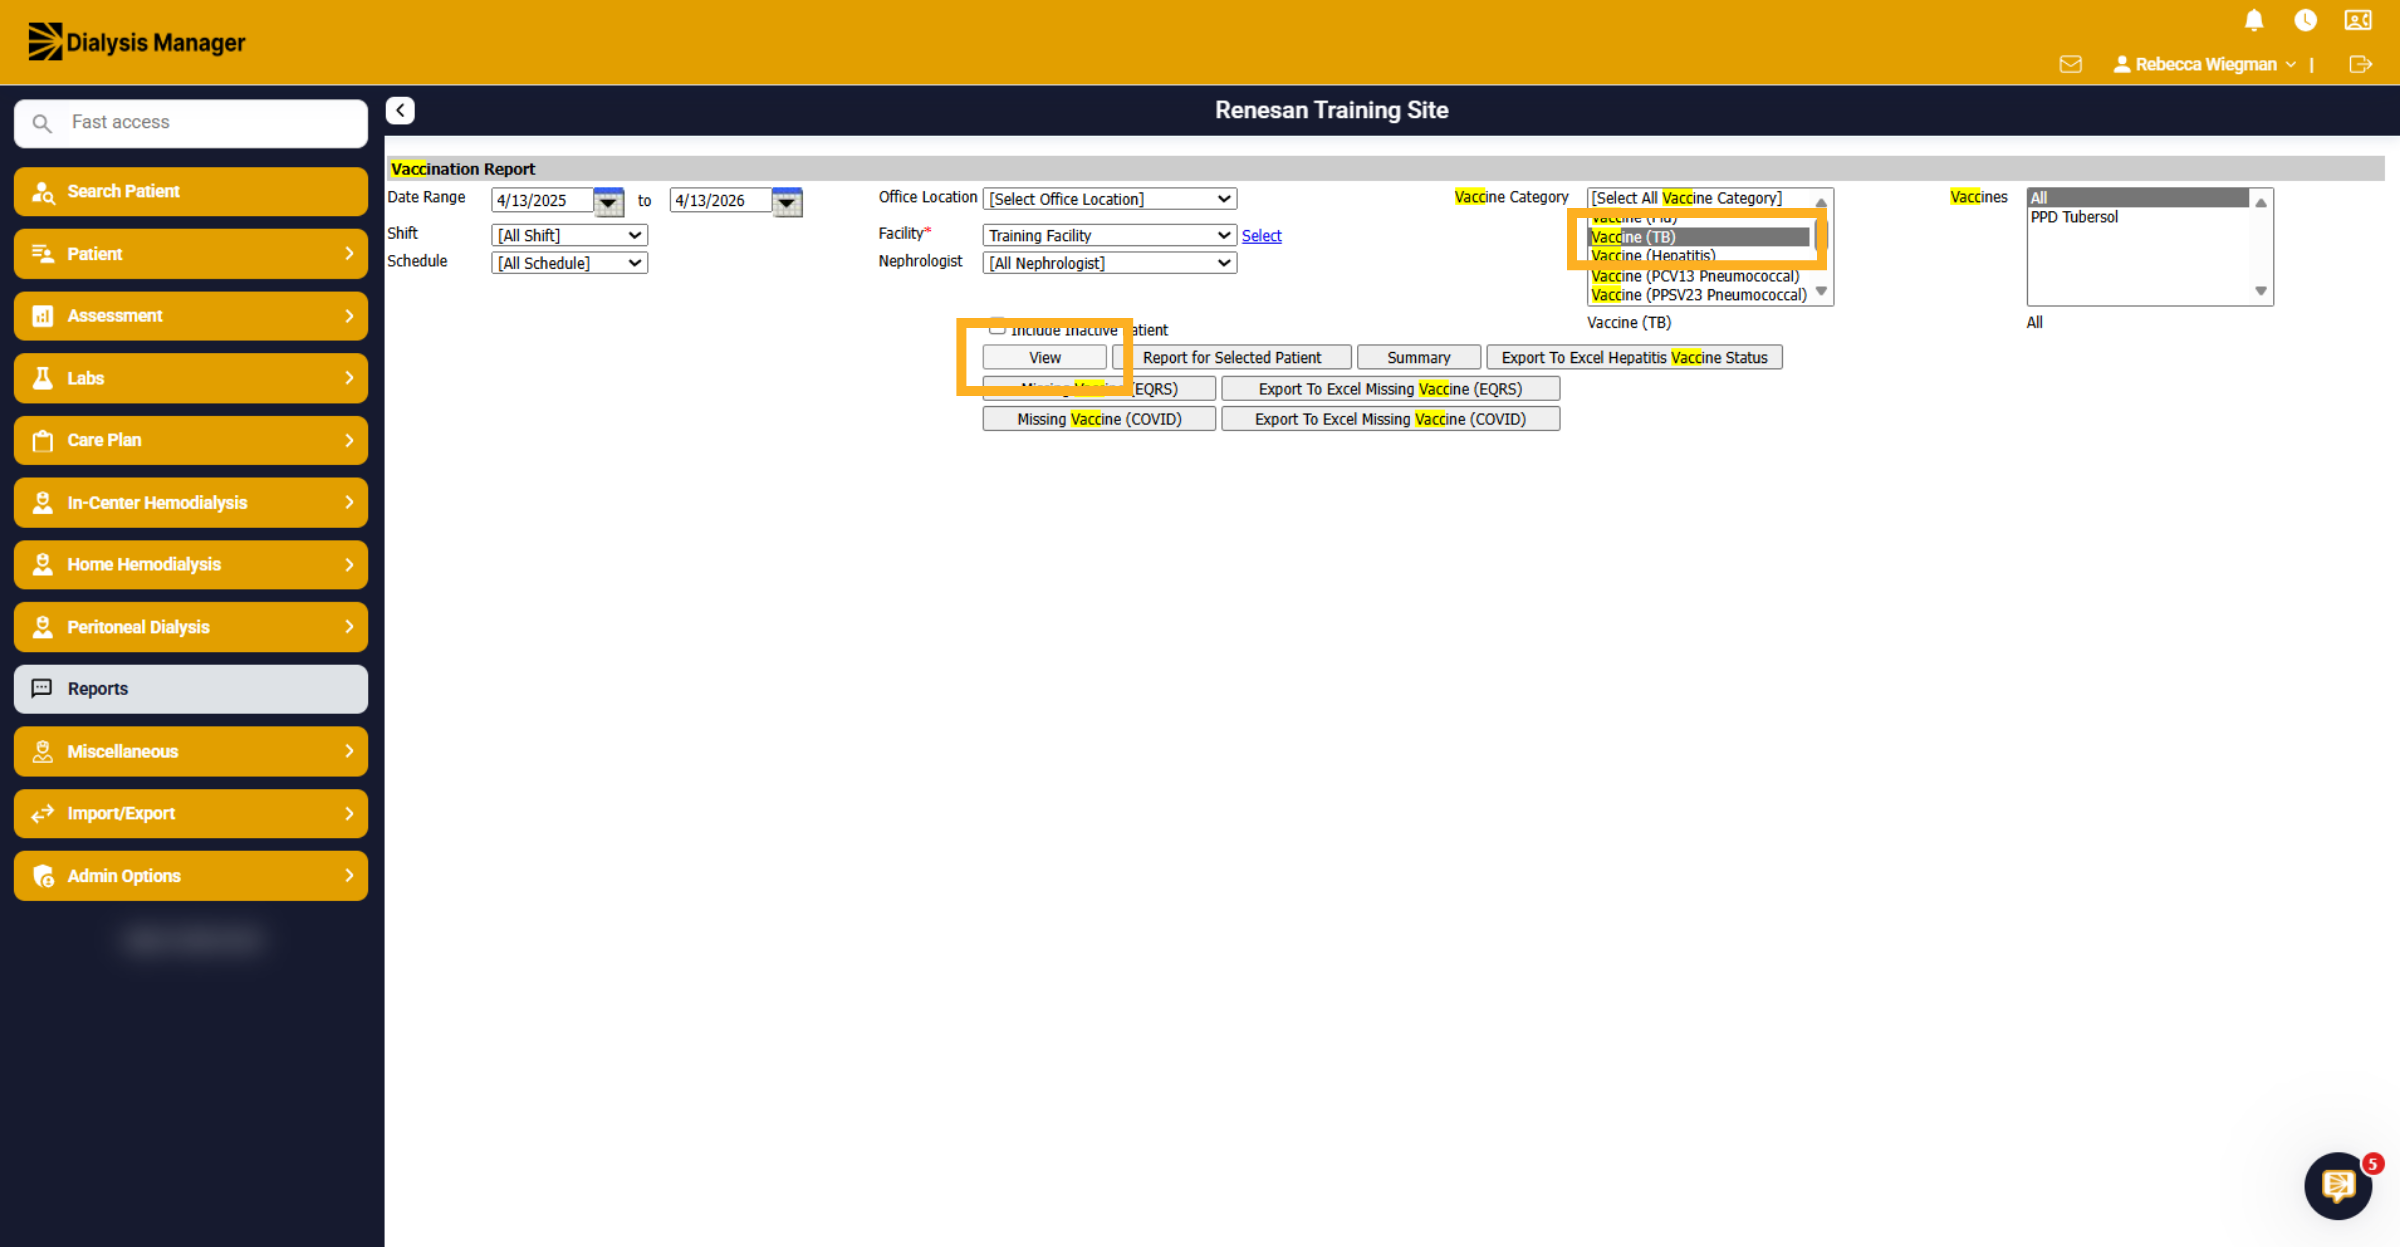Open the contact card icon
The height and width of the screenshot is (1247, 2400).
(x=2358, y=20)
